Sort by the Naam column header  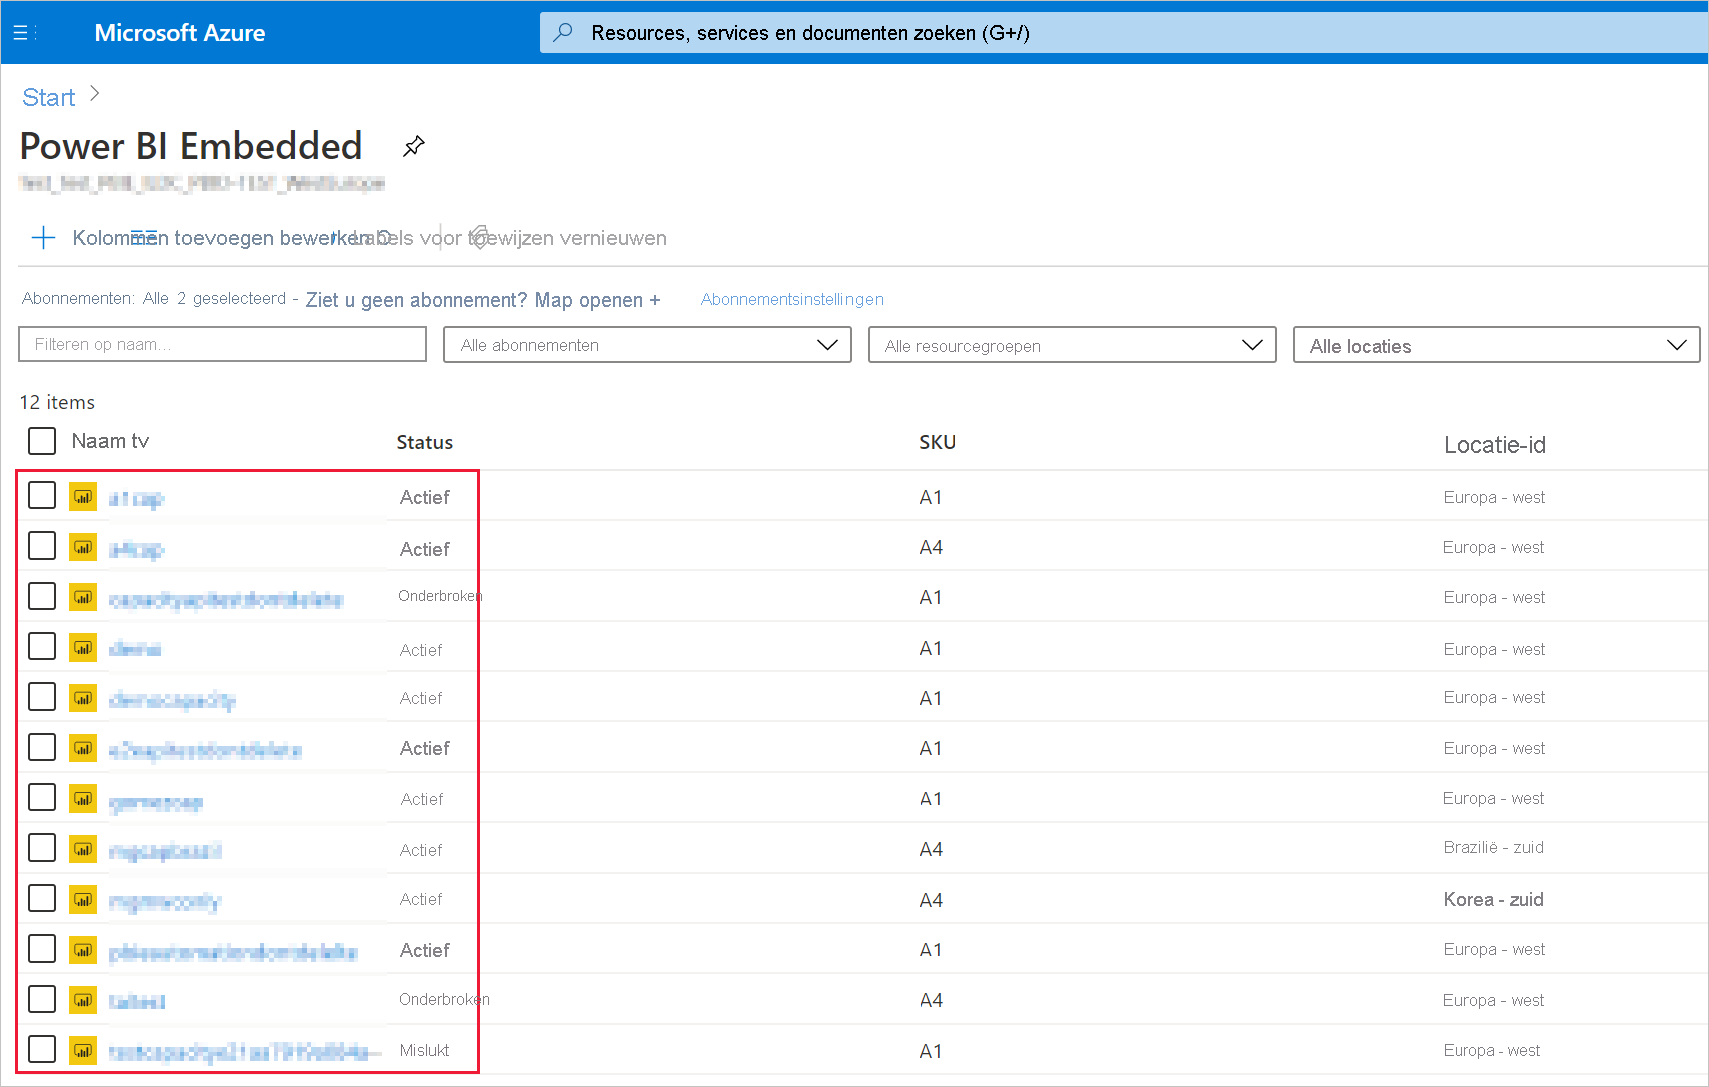[x=110, y=441]
